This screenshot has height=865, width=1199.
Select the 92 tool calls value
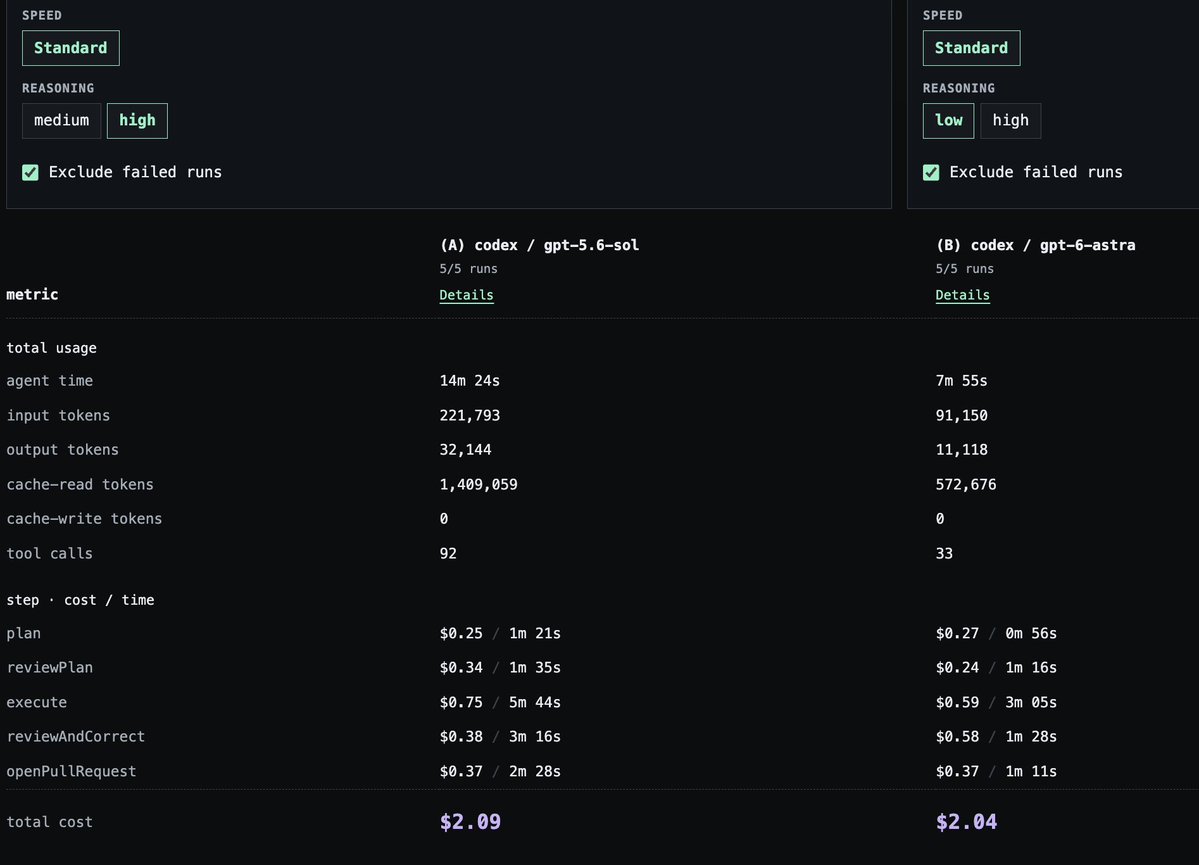[448, 554]
